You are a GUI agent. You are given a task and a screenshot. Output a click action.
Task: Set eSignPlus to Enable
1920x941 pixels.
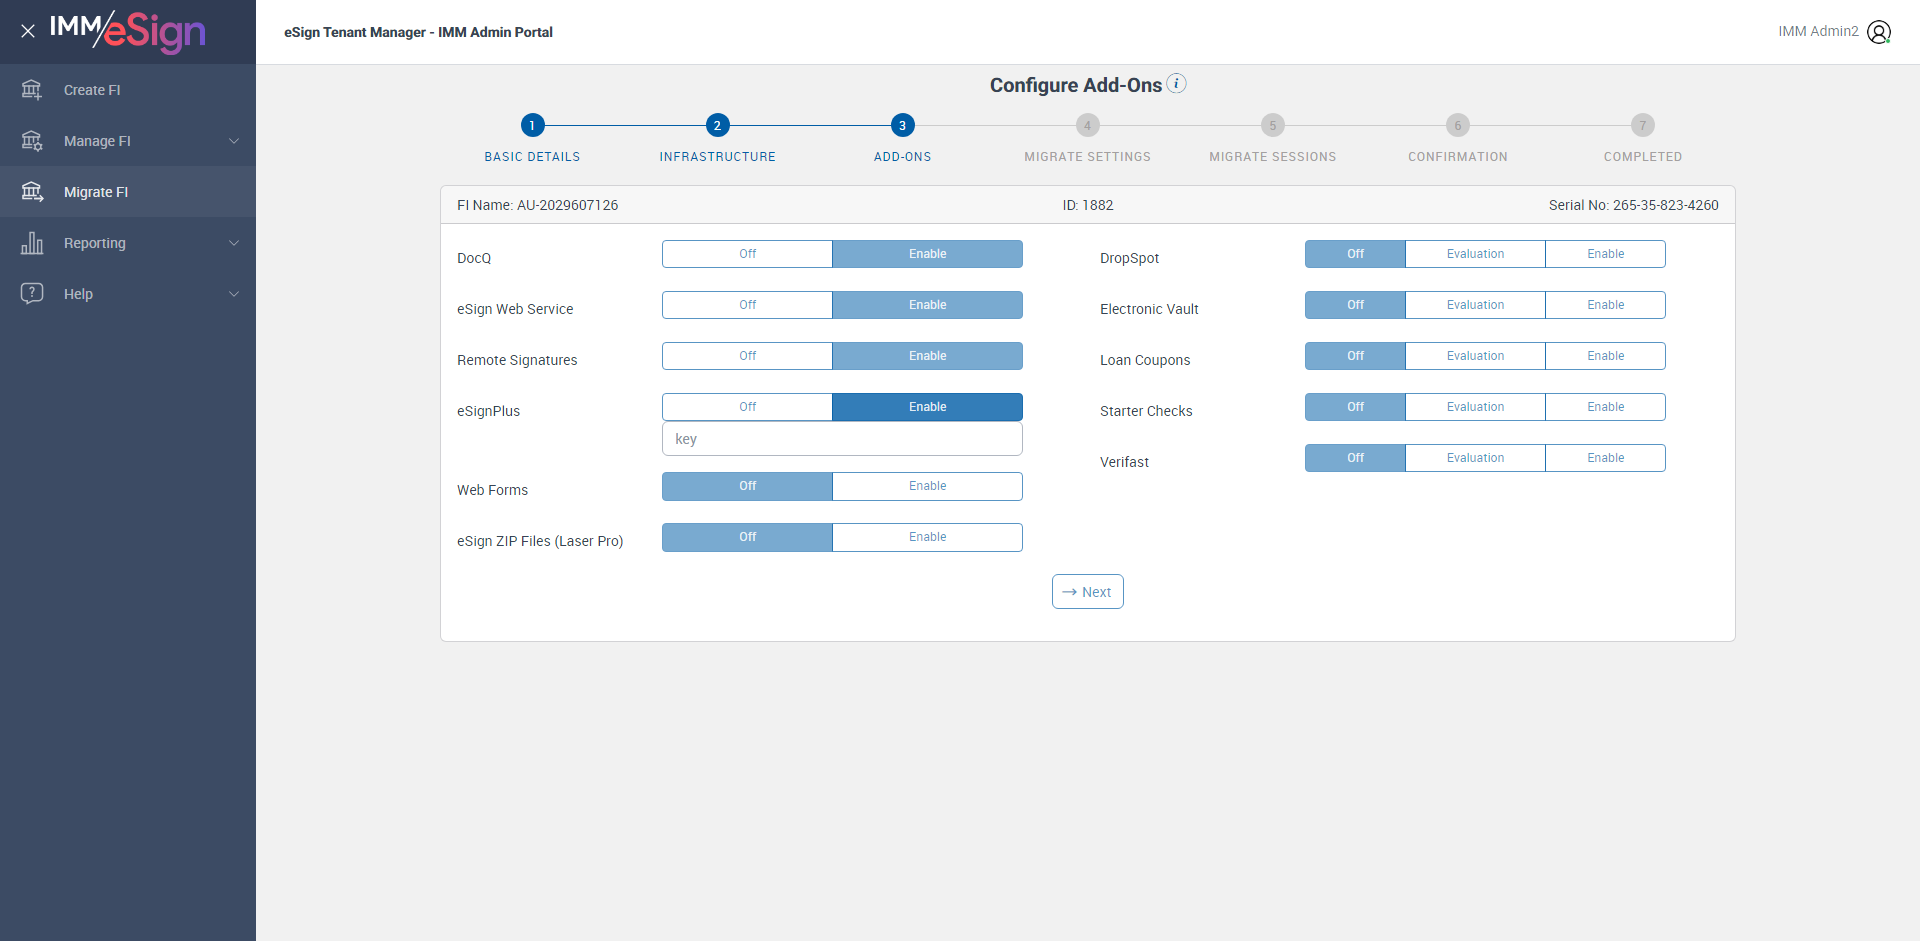[x=927, y=407]
